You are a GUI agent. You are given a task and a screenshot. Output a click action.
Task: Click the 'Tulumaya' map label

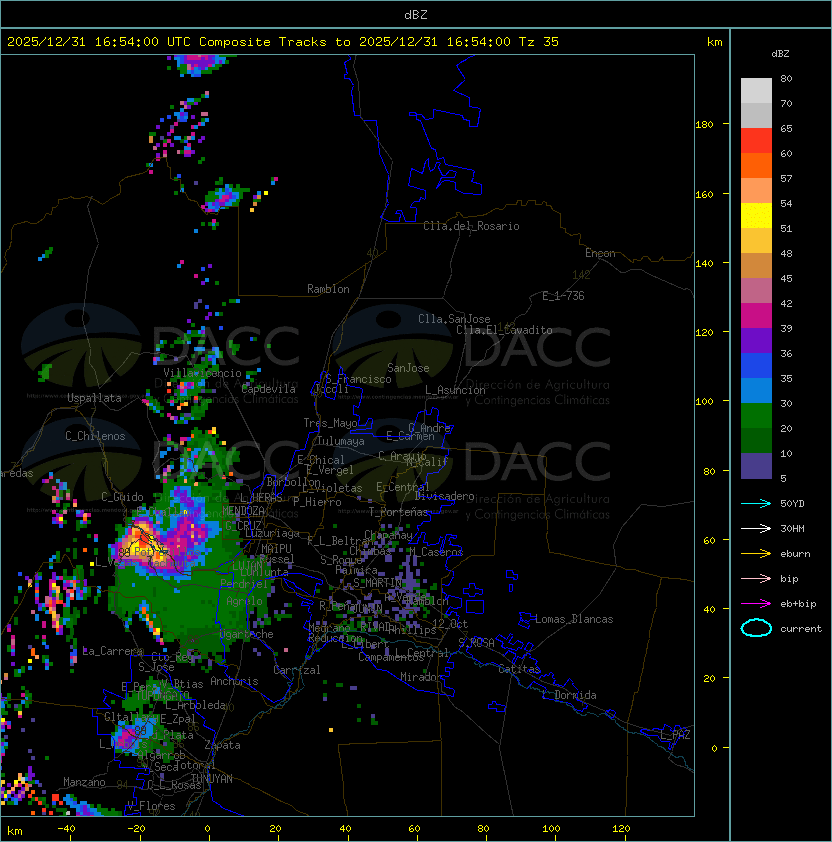point(341,441)
